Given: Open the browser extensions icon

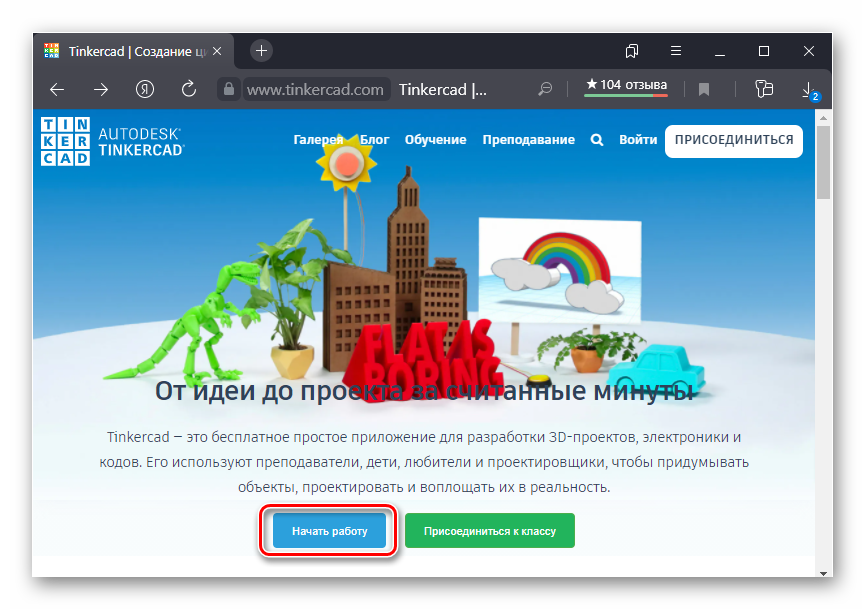Looking at the screenshot, I should pos(764,89).
